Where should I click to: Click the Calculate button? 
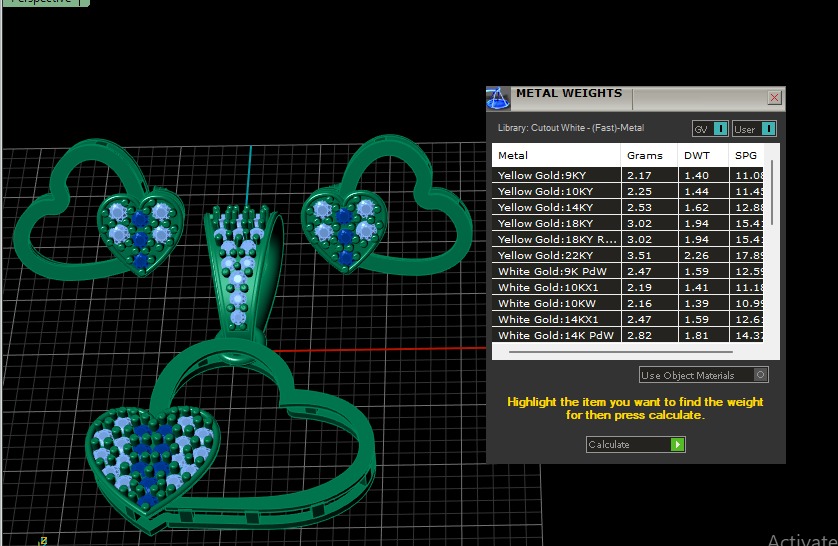pos(635,444)
